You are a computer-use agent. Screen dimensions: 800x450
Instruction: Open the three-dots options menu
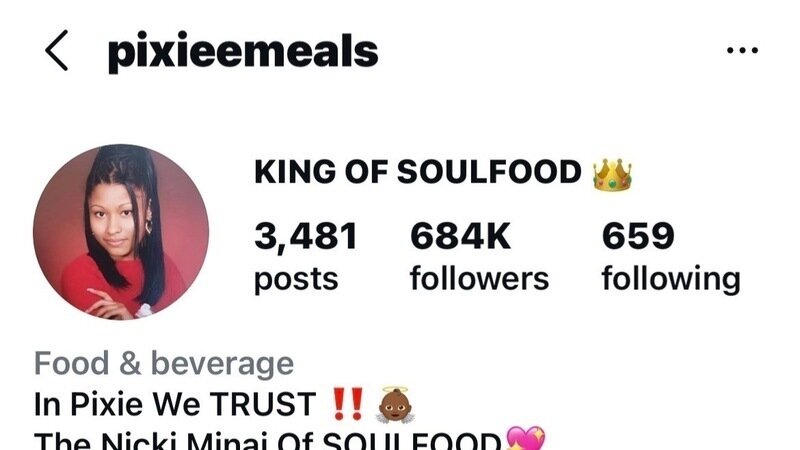pyautogui.click(x=742, y=50)
